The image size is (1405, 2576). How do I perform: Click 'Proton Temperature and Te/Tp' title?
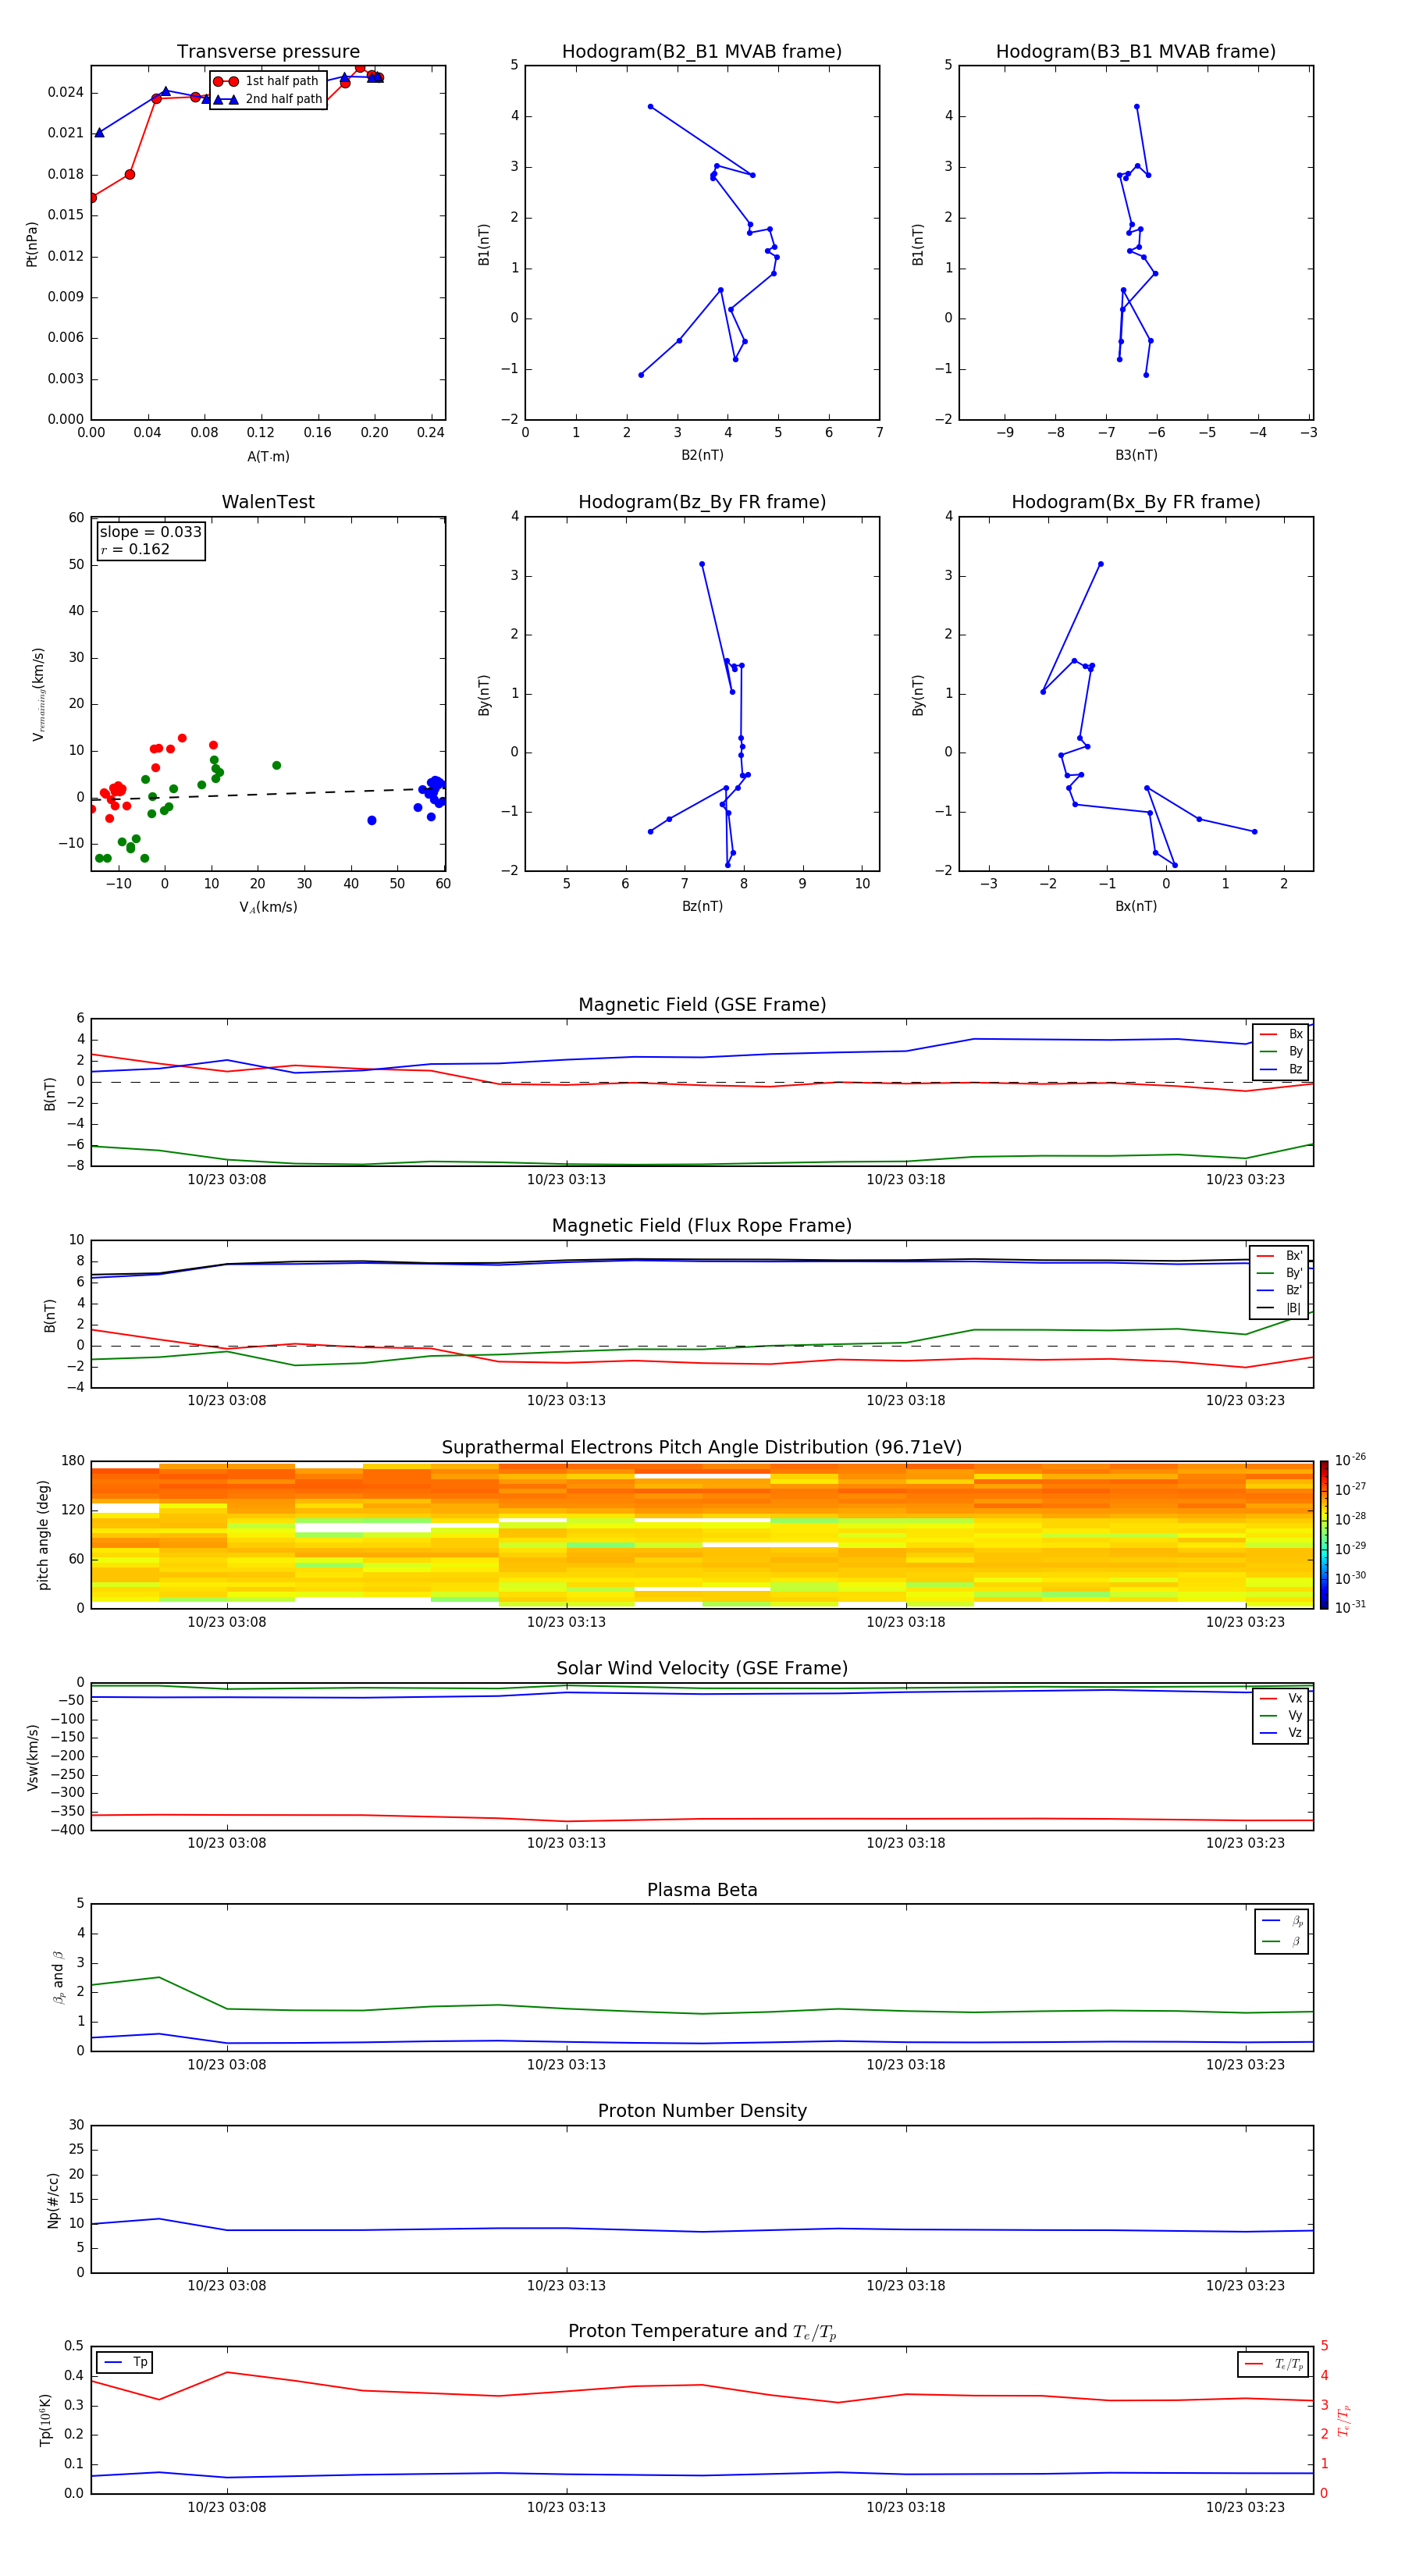tap(702, 2332)
